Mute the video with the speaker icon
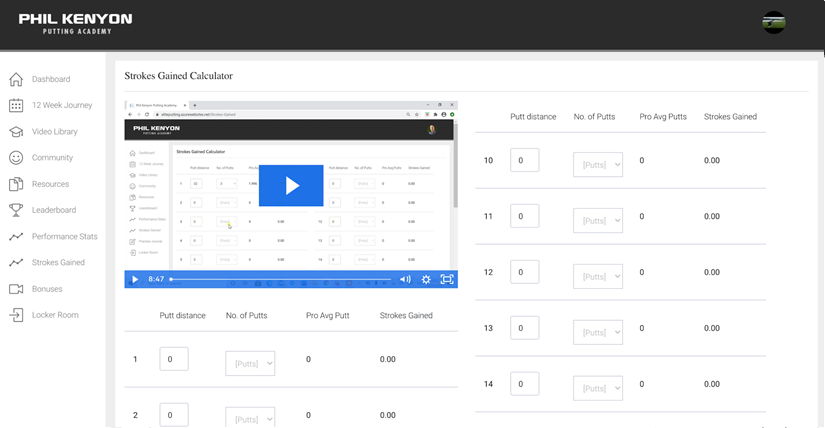Screen dimensions: 825x428 coord(405,280)
